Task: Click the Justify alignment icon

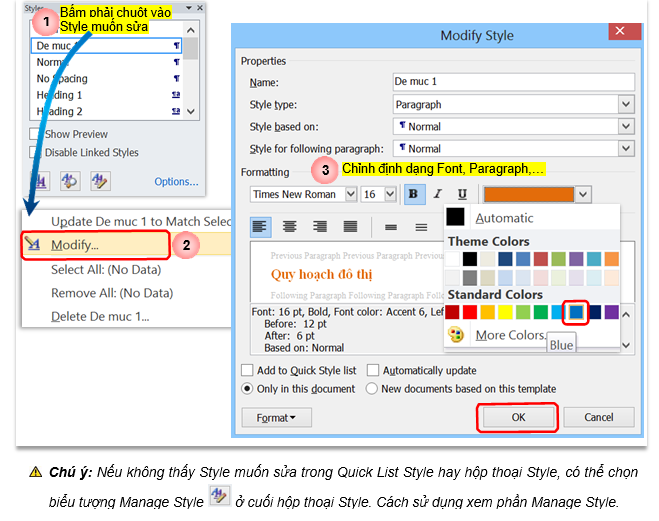Action: coord(350,227)
